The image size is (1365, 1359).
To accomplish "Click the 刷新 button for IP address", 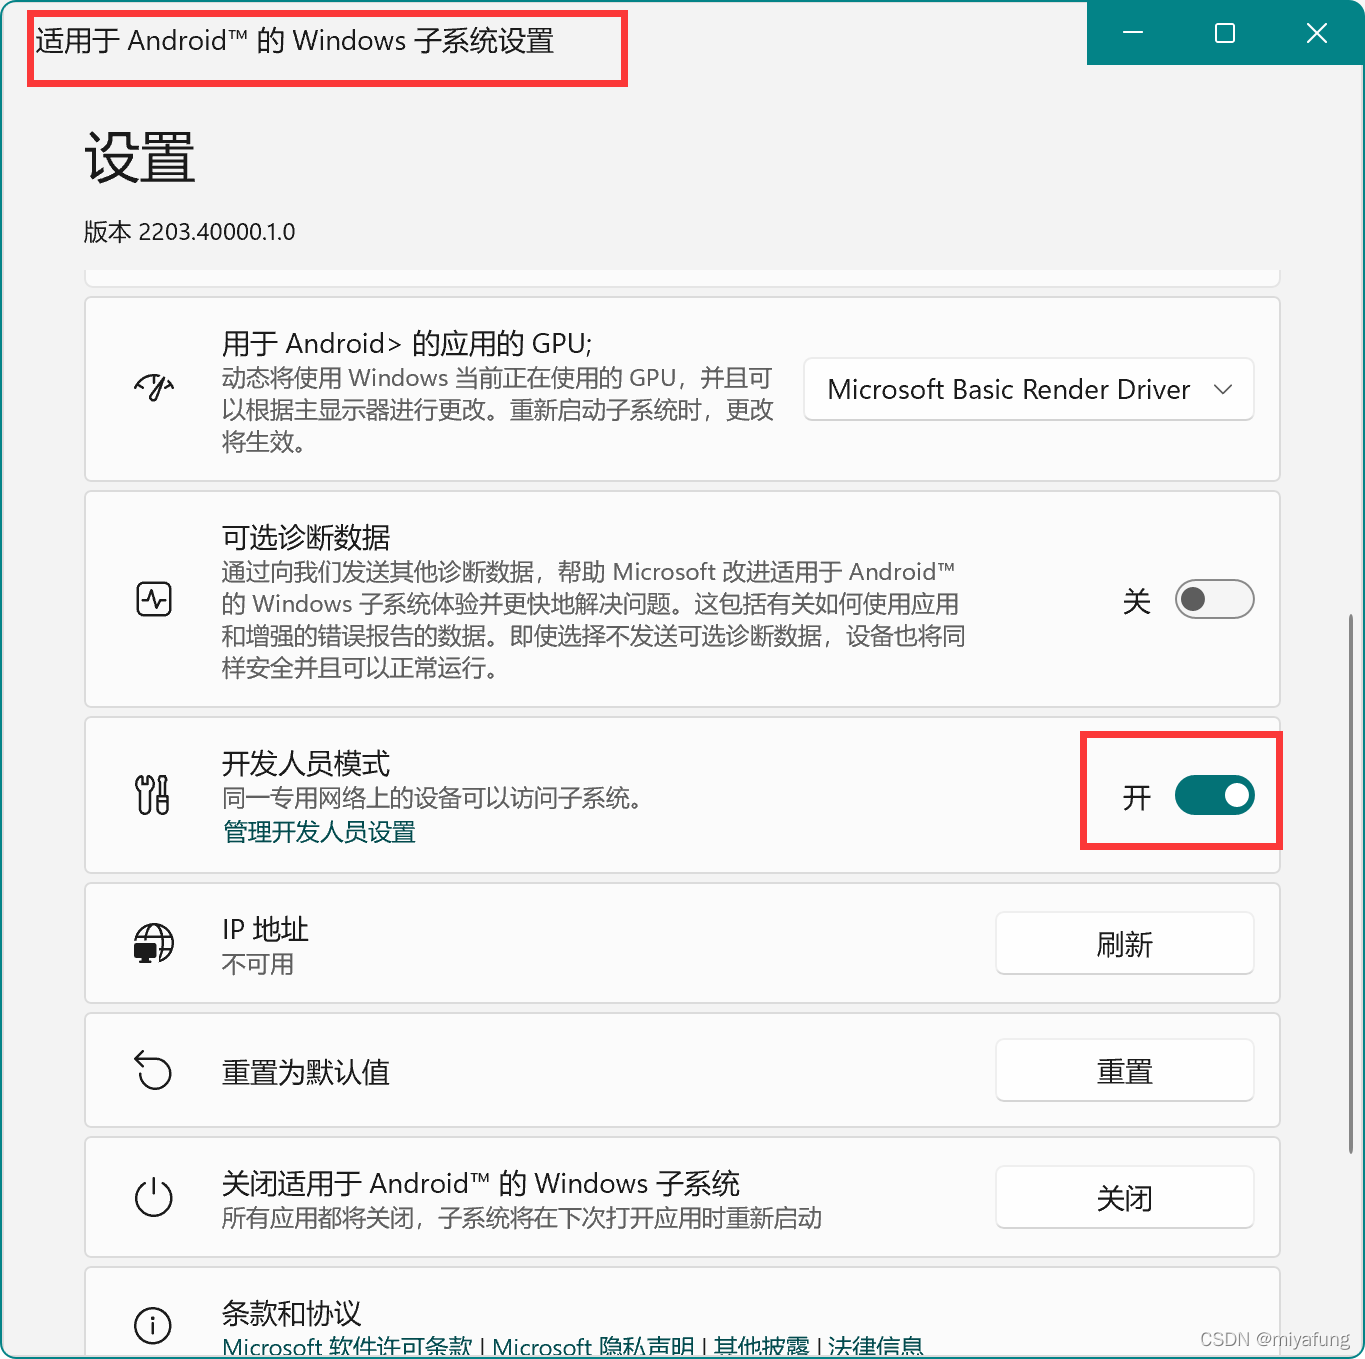I will 1124,943.
